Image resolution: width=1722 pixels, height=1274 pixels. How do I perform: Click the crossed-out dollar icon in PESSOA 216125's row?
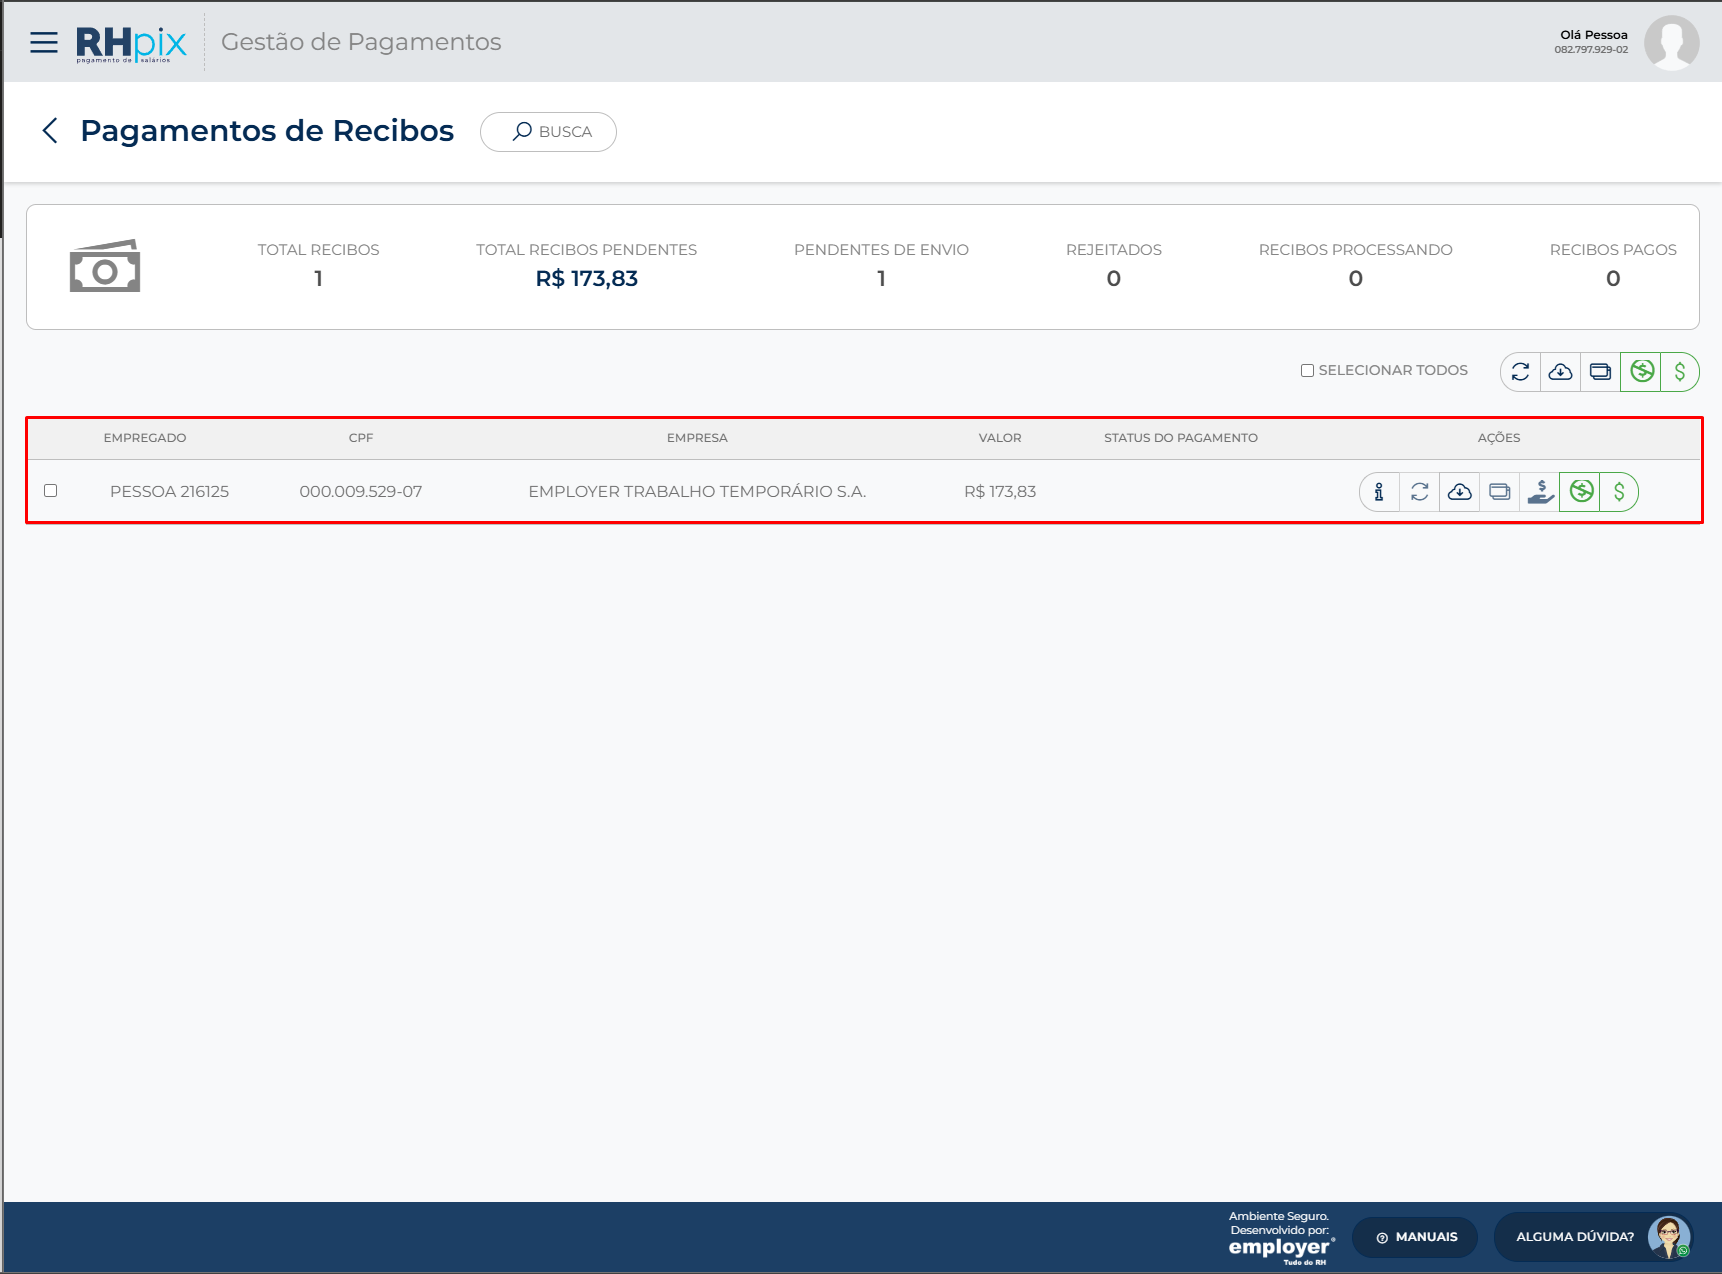(1581, 492)
